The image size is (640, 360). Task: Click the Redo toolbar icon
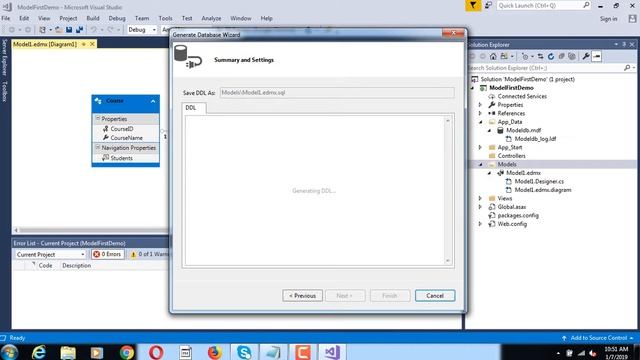(110, 30)
